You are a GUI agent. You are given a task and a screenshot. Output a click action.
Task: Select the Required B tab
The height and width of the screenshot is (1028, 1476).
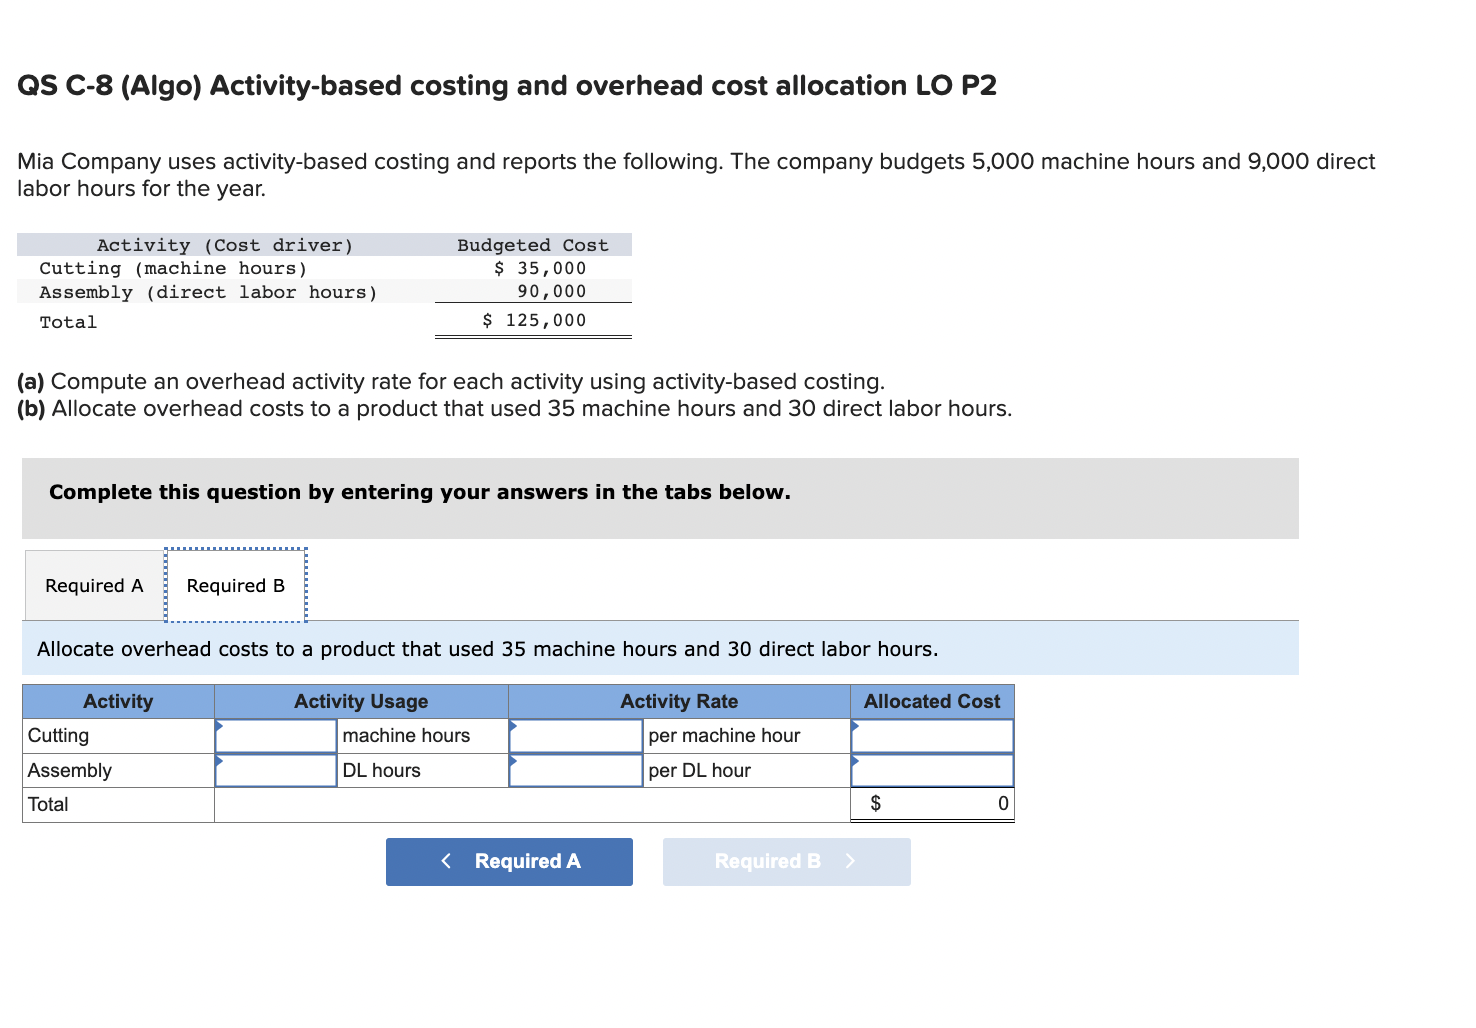coord(235,585)
